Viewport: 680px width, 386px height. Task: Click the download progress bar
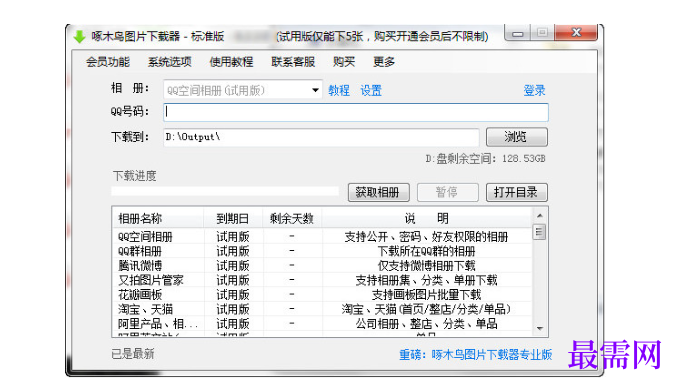(x=225, y=191)
